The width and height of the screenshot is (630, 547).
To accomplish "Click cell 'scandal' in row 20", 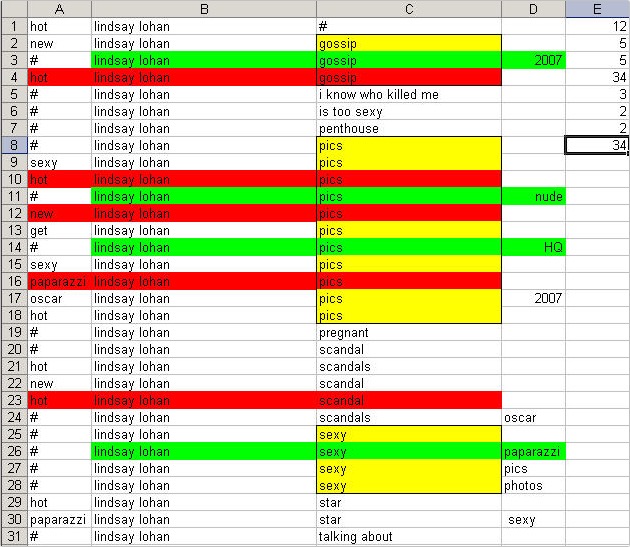I will tap(409, 349).
